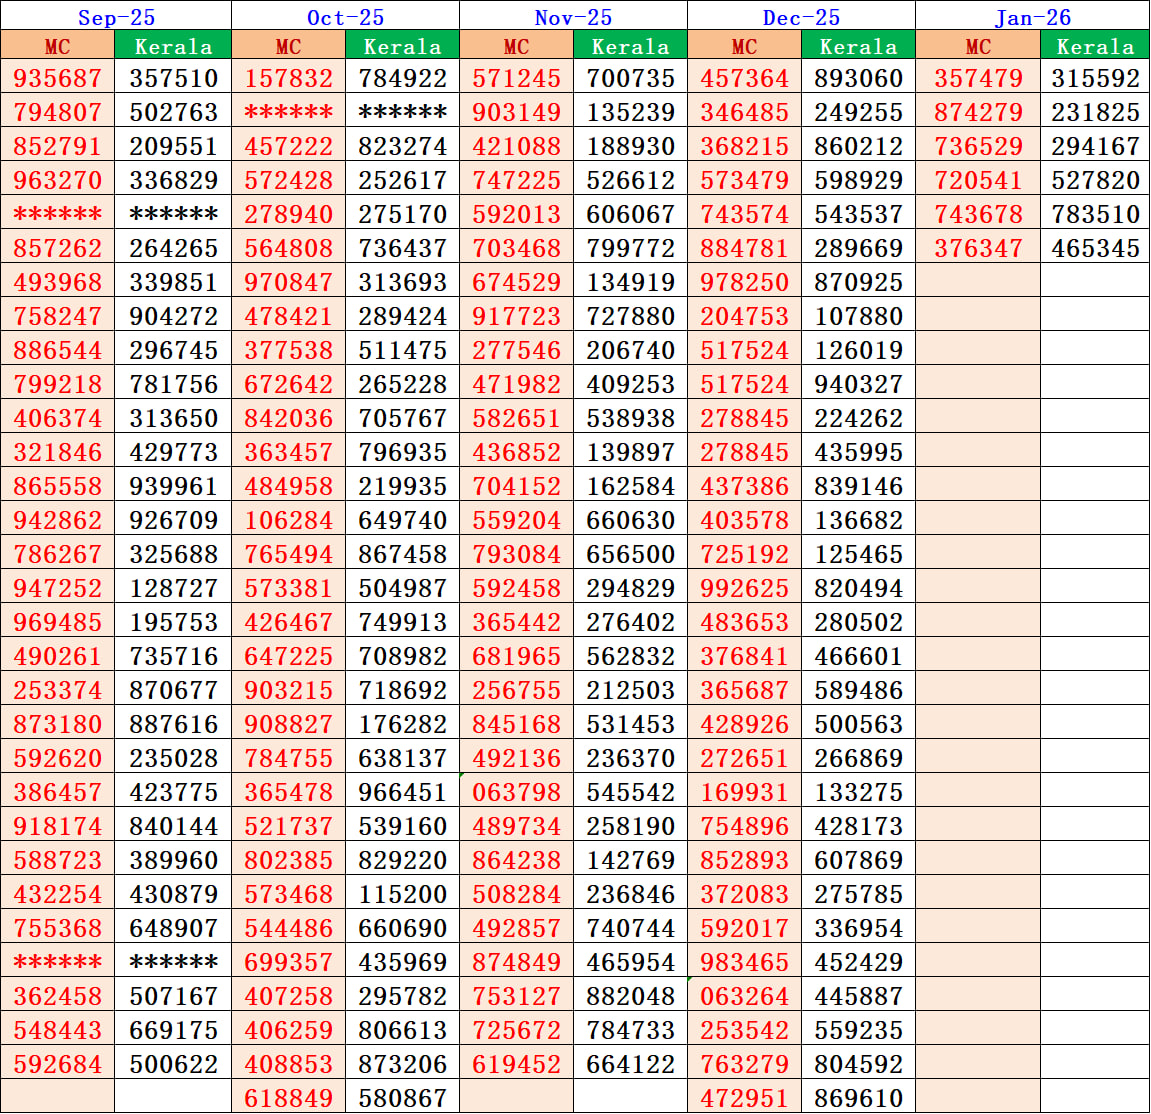Image resolution: width=1151 pixels, height=1114 pixels.
Task: Select the number 618849 at Oct-25 bottom
Action: tap(287, 1098)
